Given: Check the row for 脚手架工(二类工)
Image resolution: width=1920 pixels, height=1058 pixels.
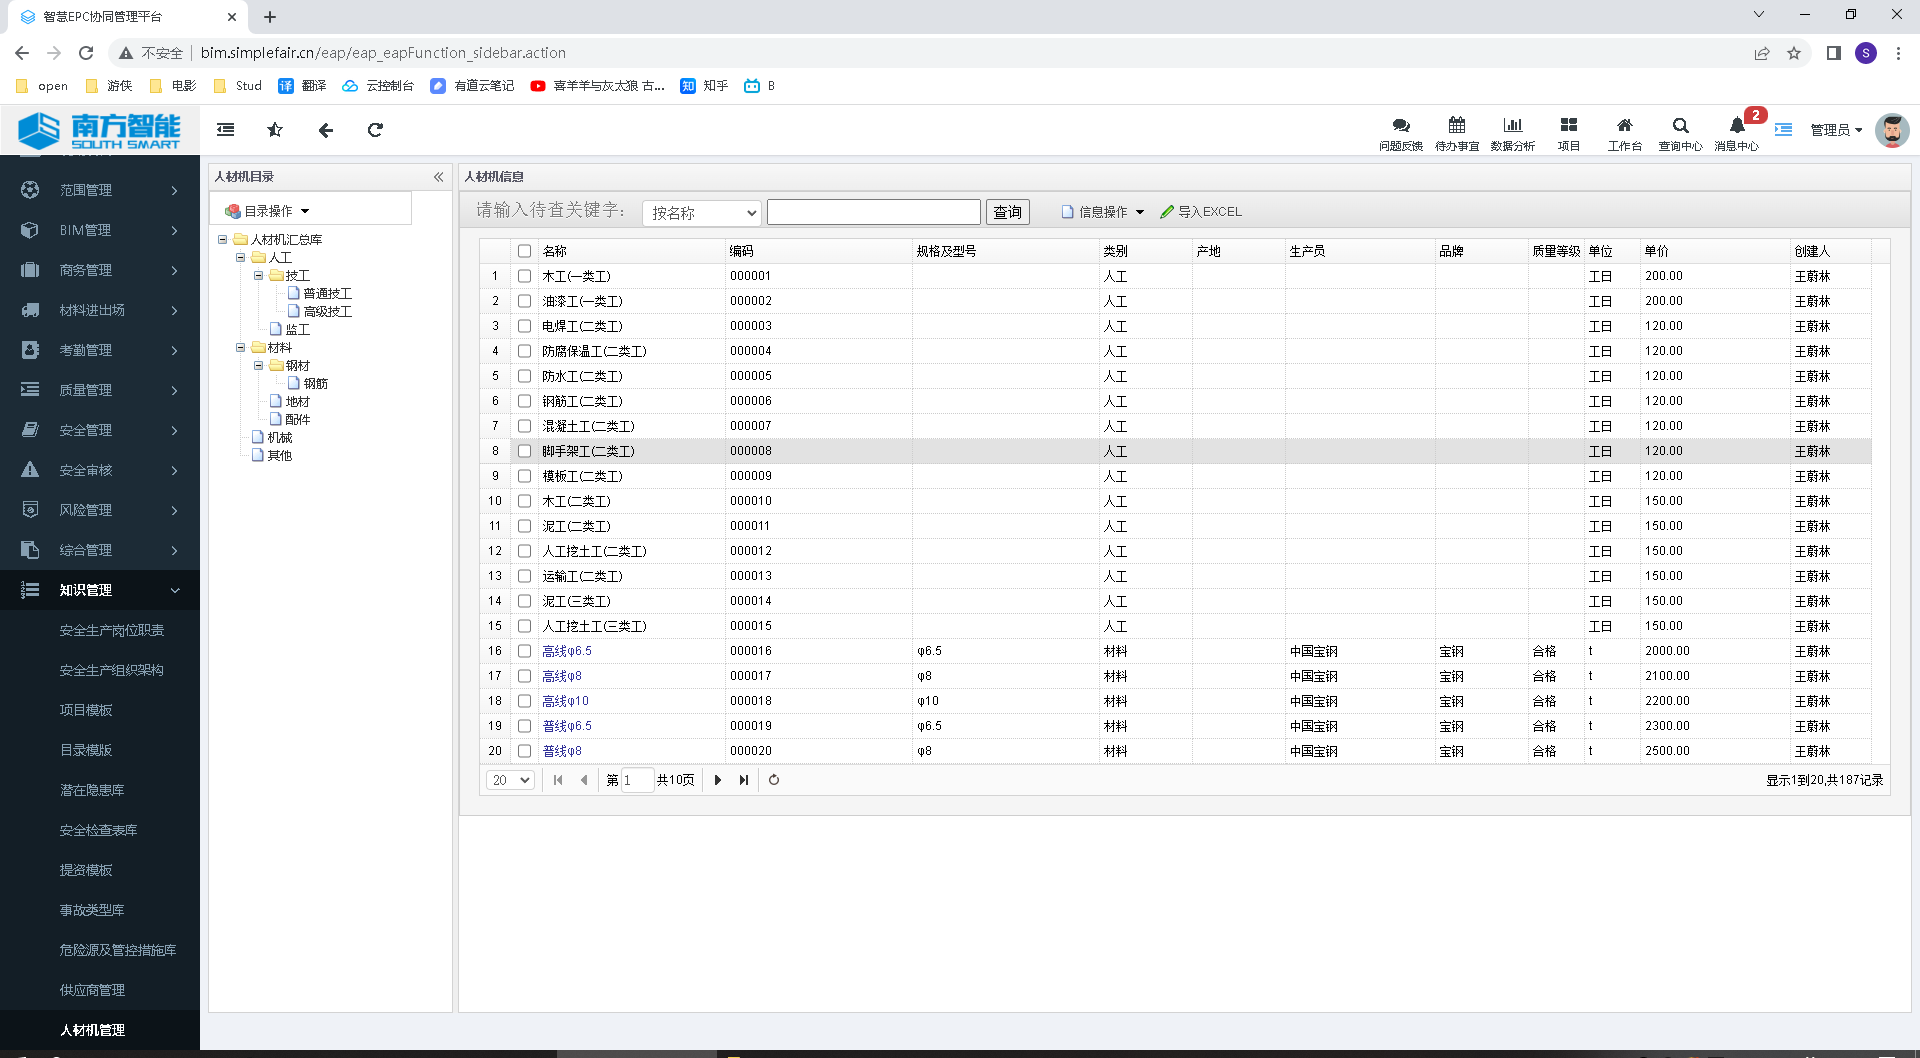Looking at the screenshot, I should click(x=524, y=451).
